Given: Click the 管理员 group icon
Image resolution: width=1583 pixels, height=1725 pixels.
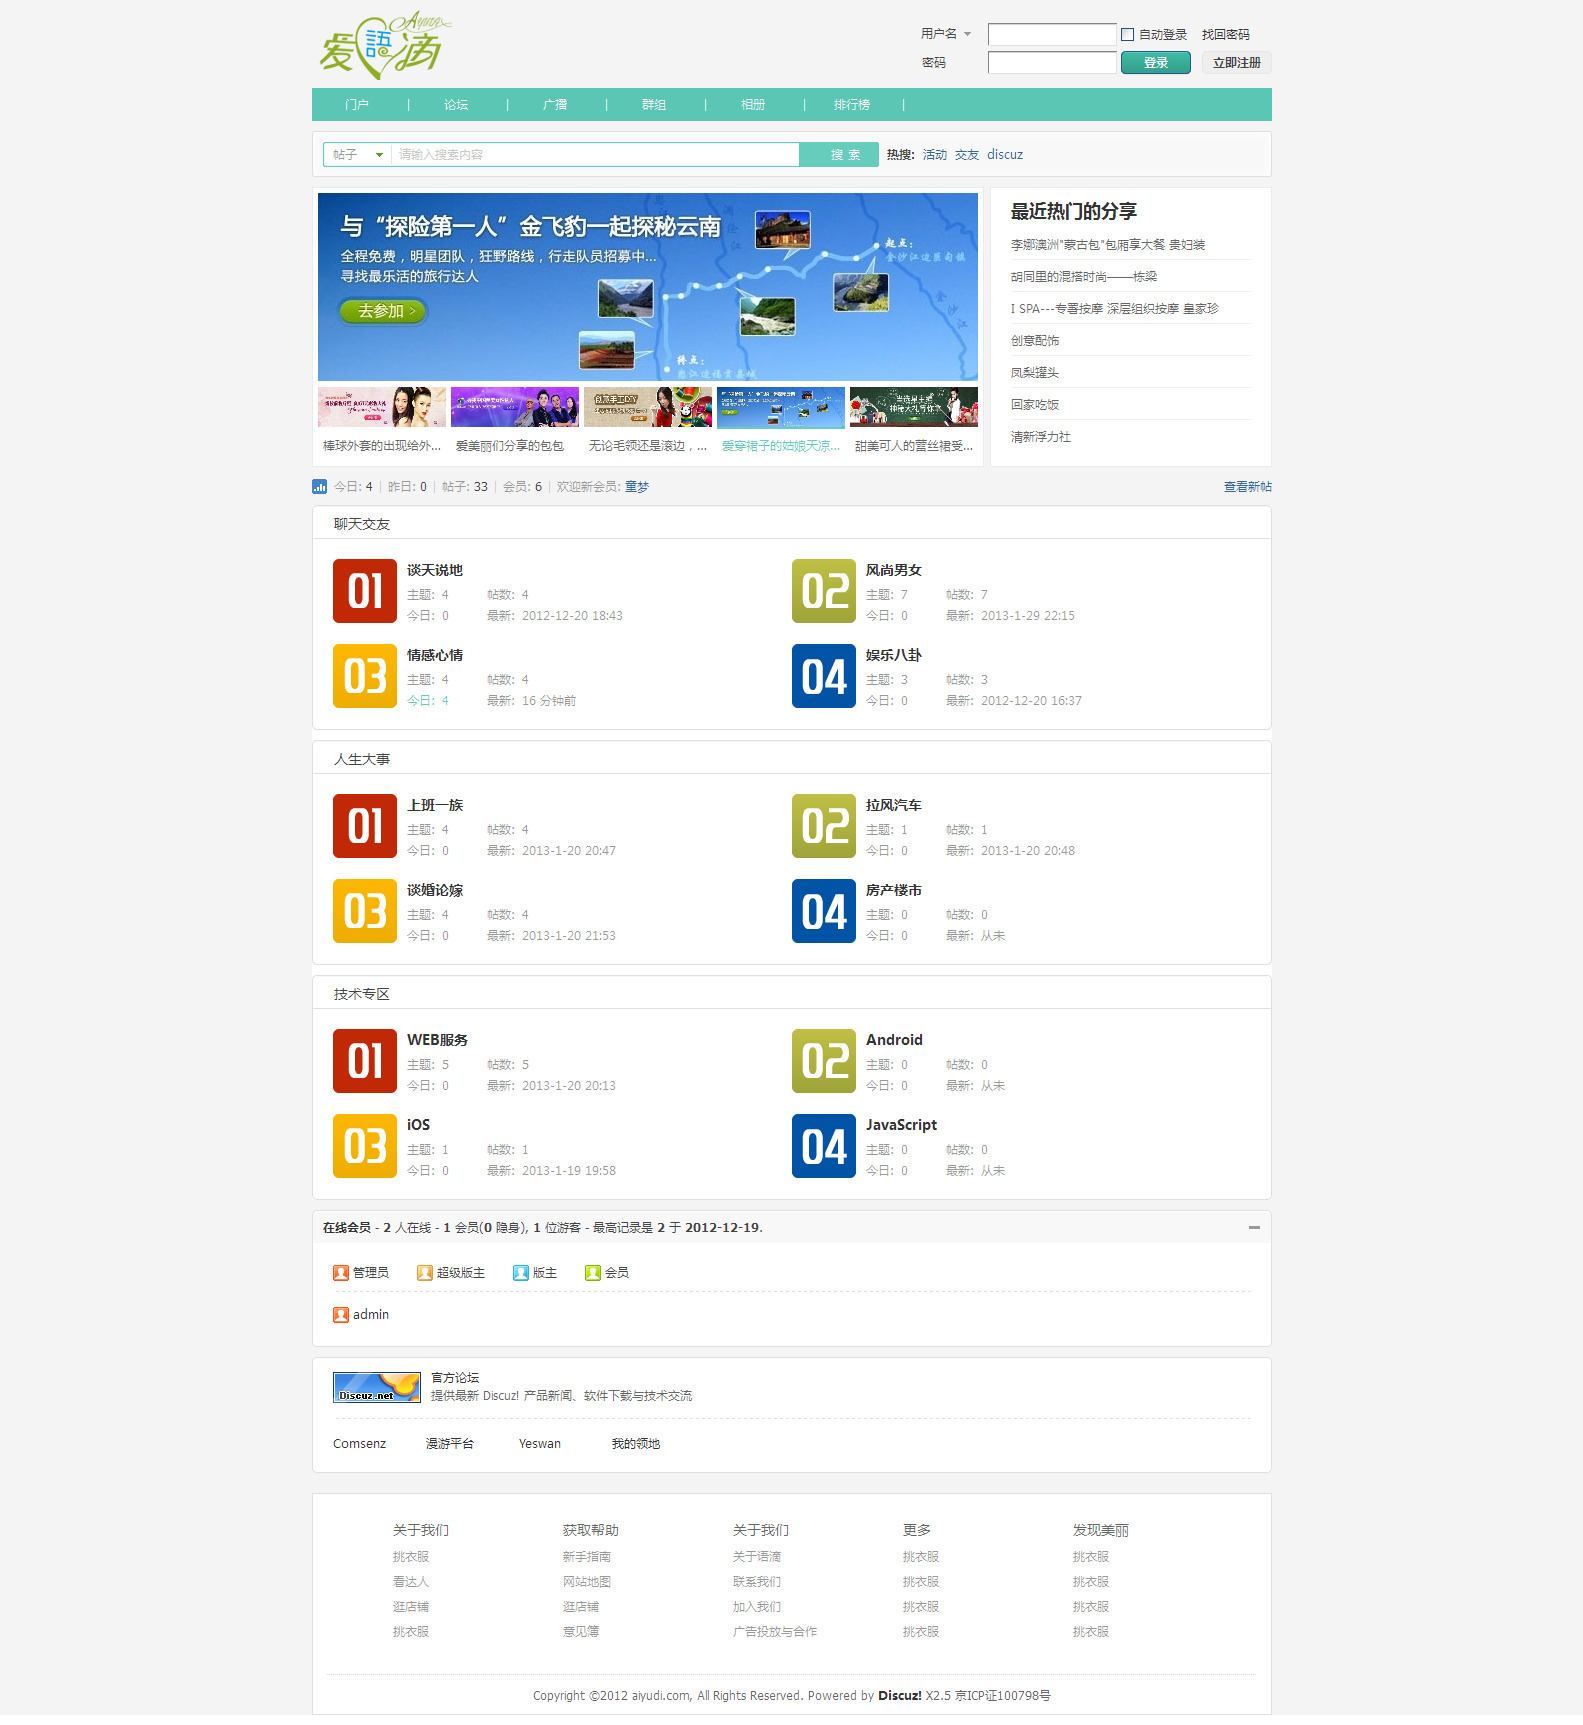Looking at the screenshot, I should pyautogui.click(x=341, y=1273).
